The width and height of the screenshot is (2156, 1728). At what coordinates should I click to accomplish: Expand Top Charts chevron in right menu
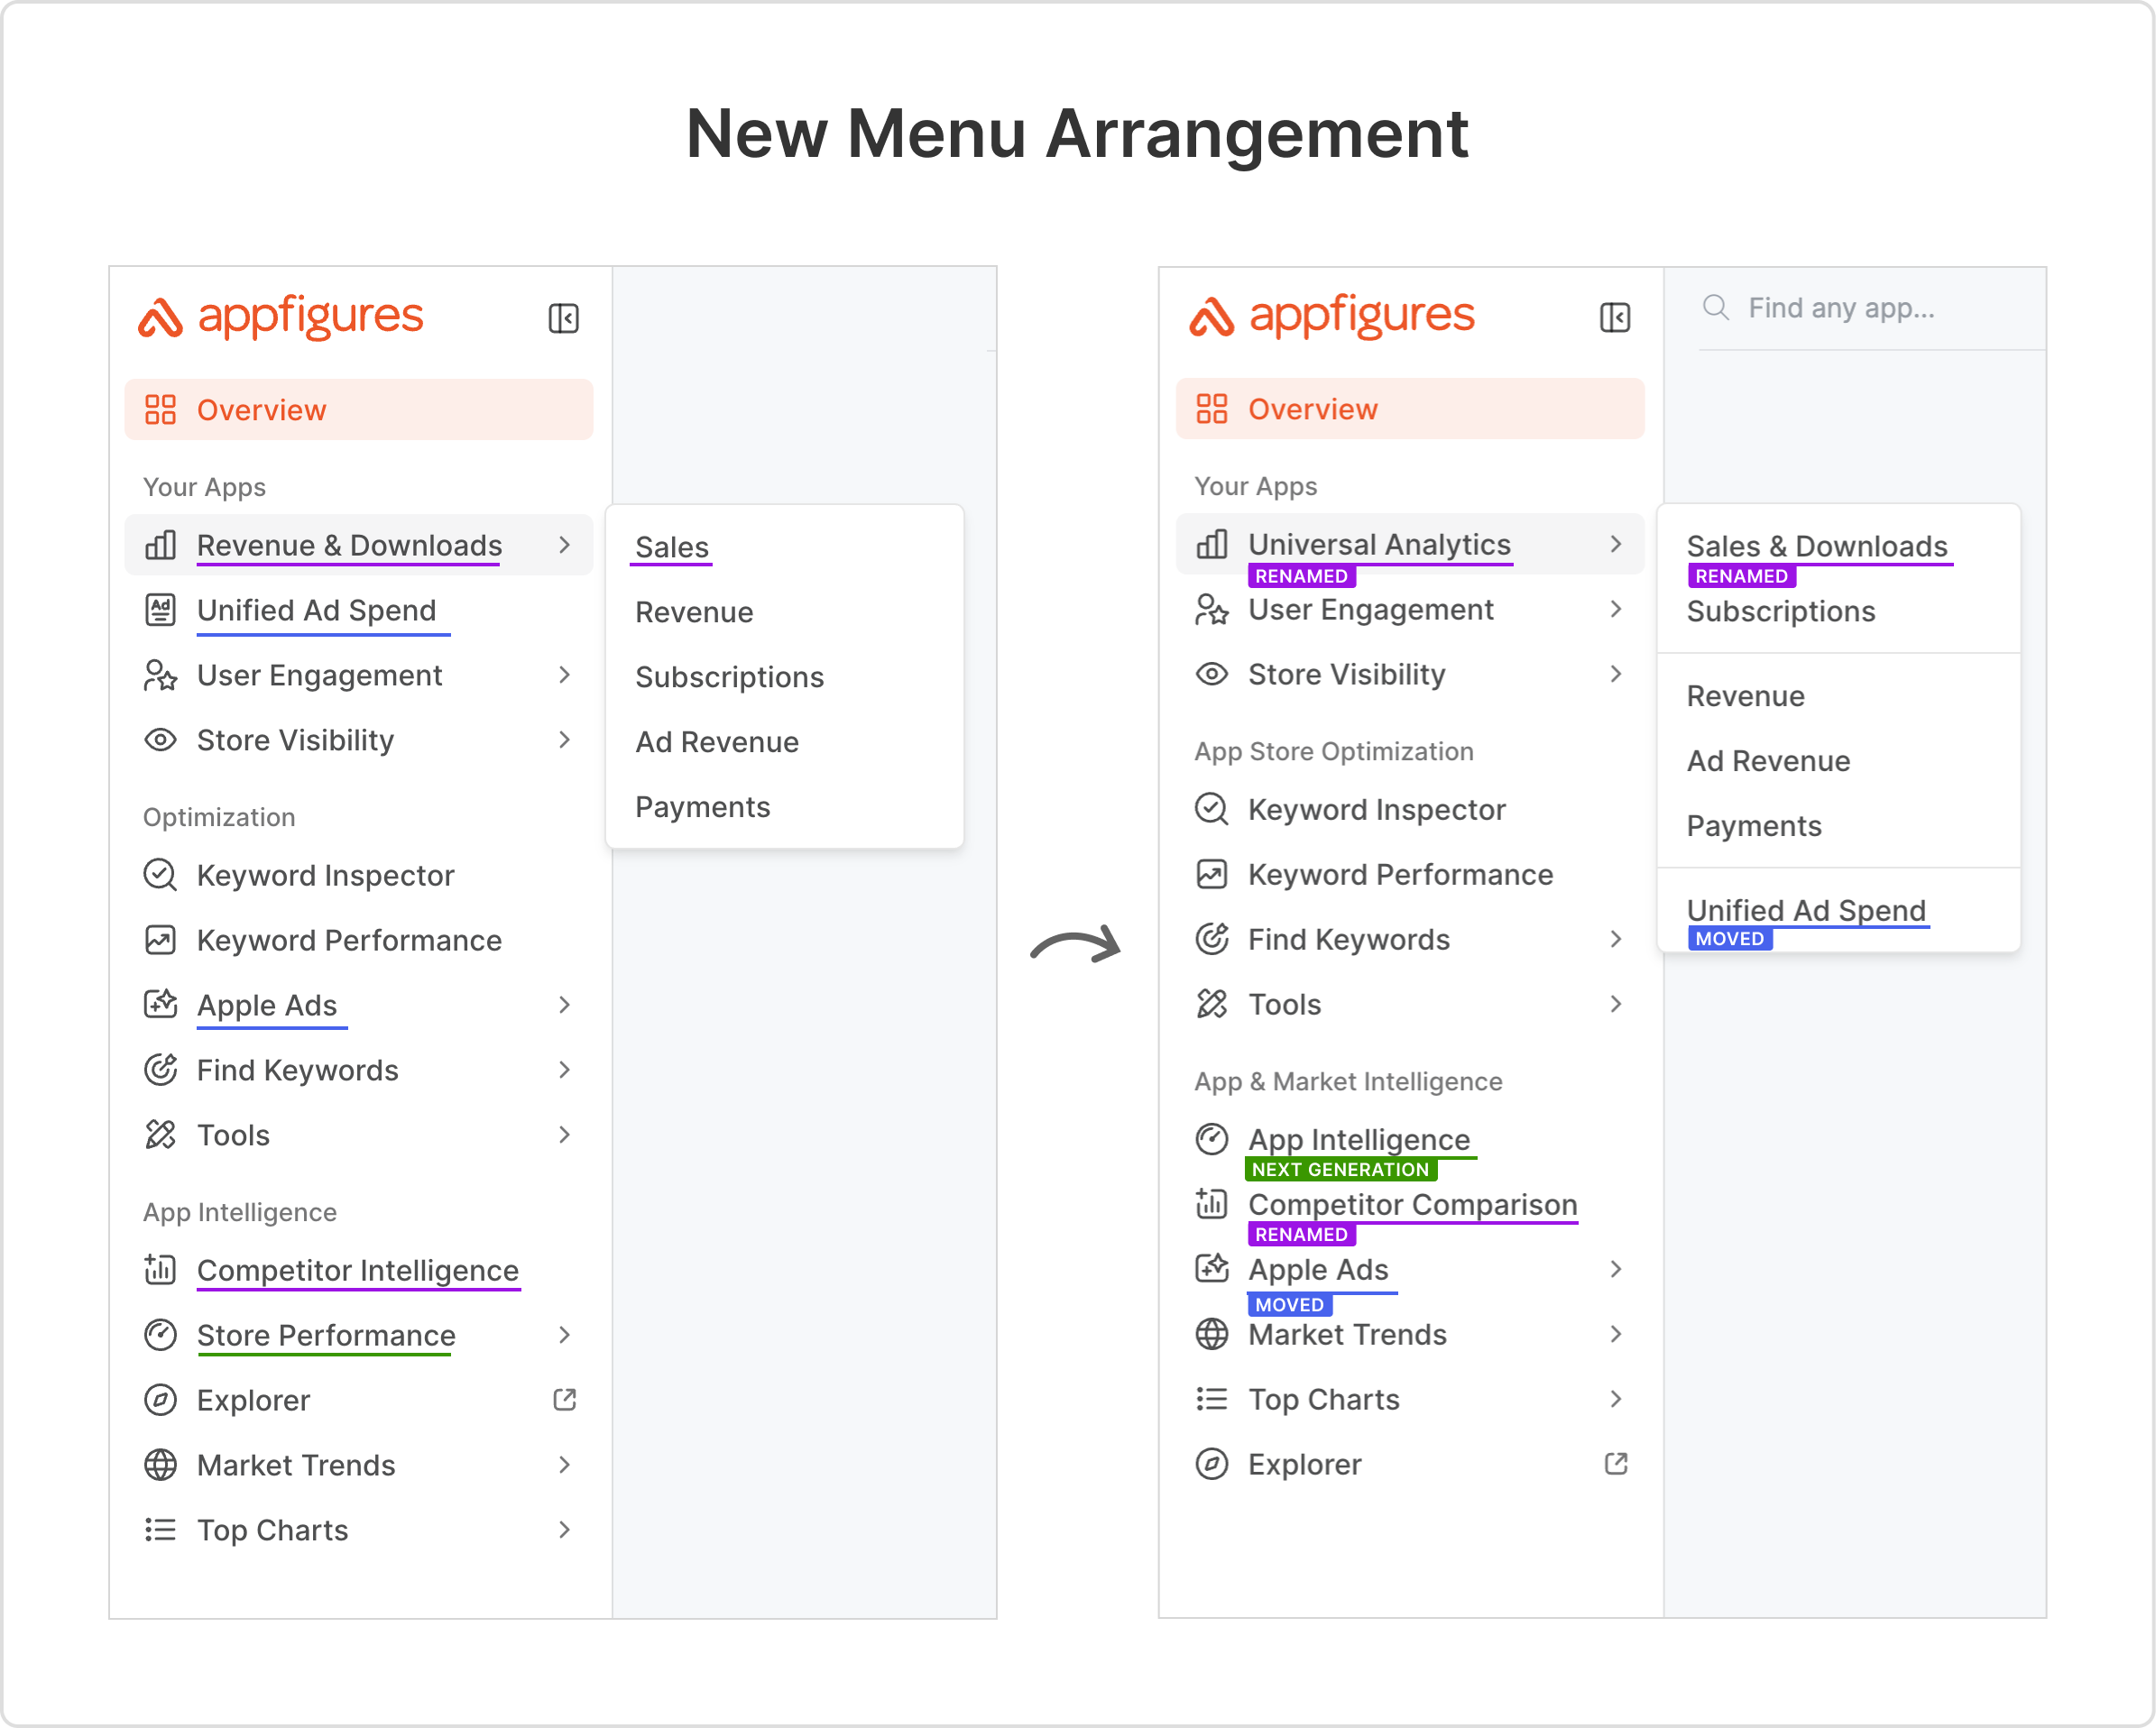coord(1615,1399)
